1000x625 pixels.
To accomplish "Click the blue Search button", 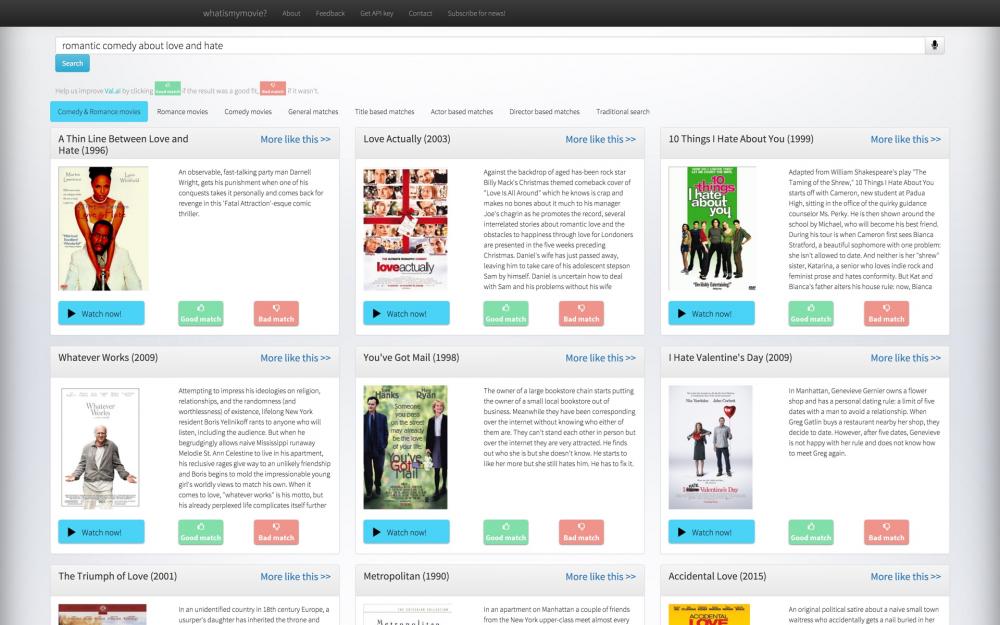I will 72,64.
